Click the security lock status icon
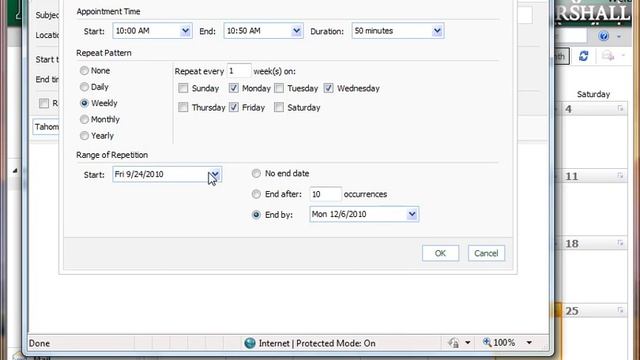Viewport: 640px width, 360px height. (453, 343)
